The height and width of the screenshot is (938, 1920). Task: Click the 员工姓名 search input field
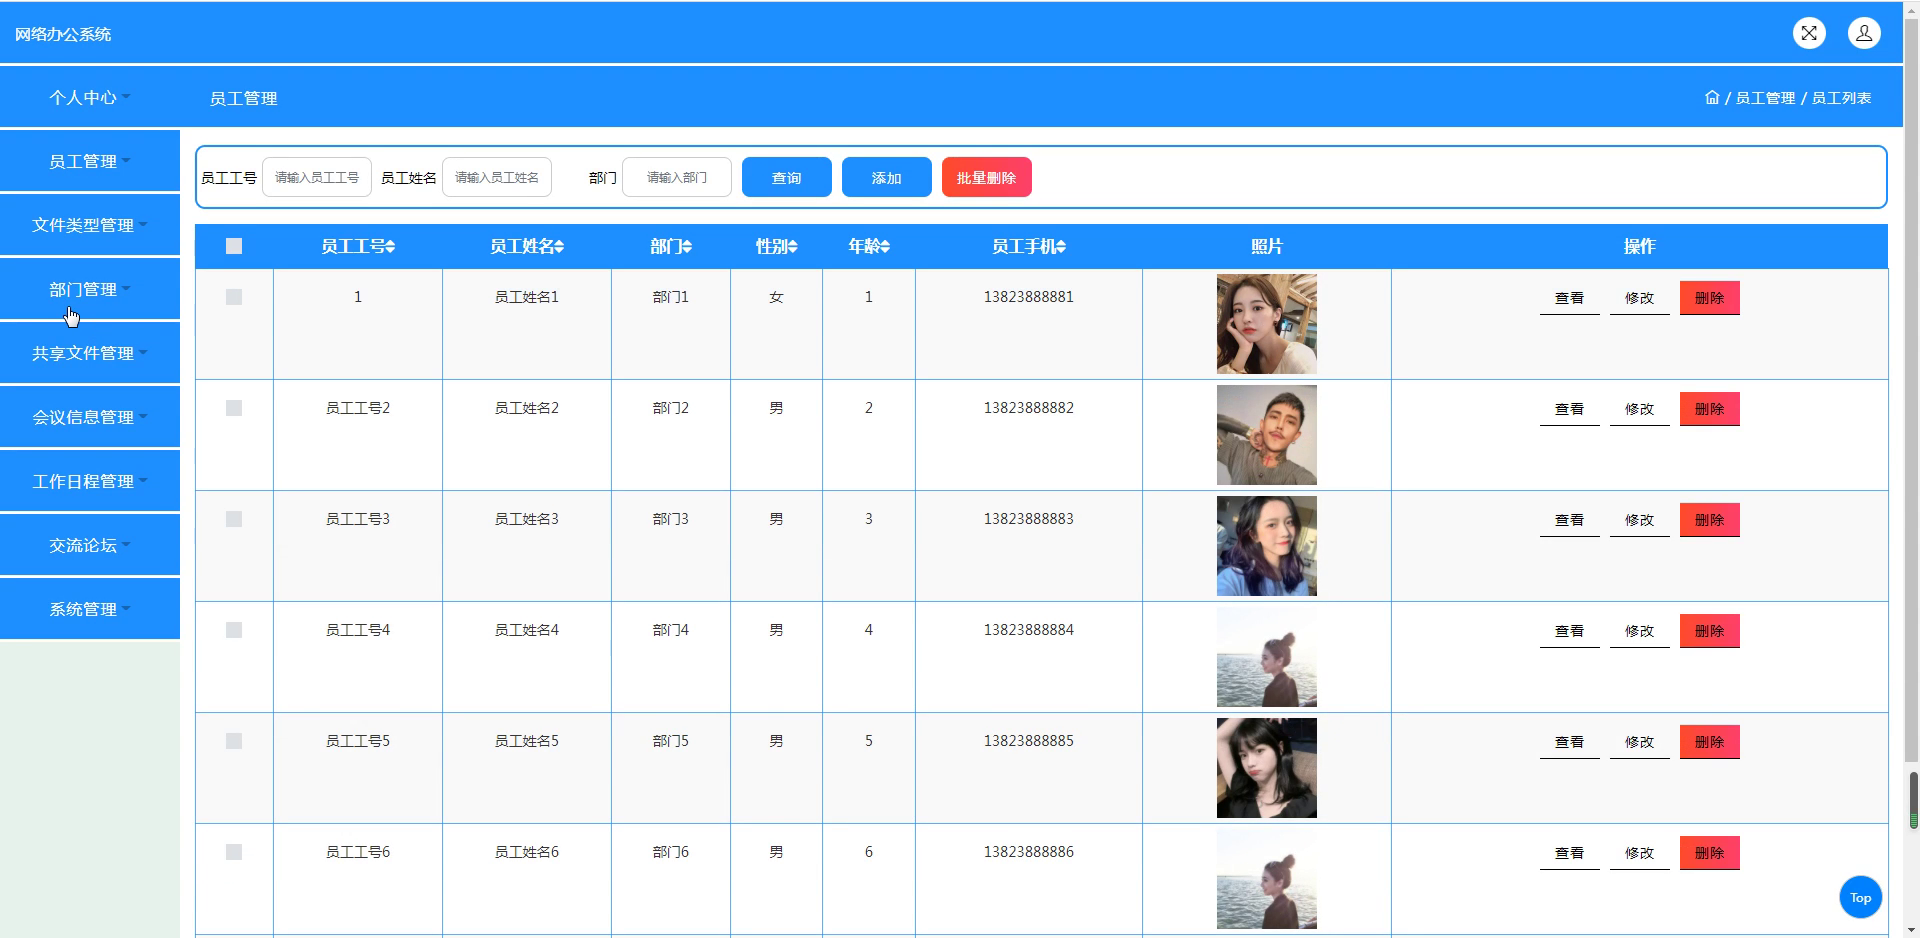497,177
